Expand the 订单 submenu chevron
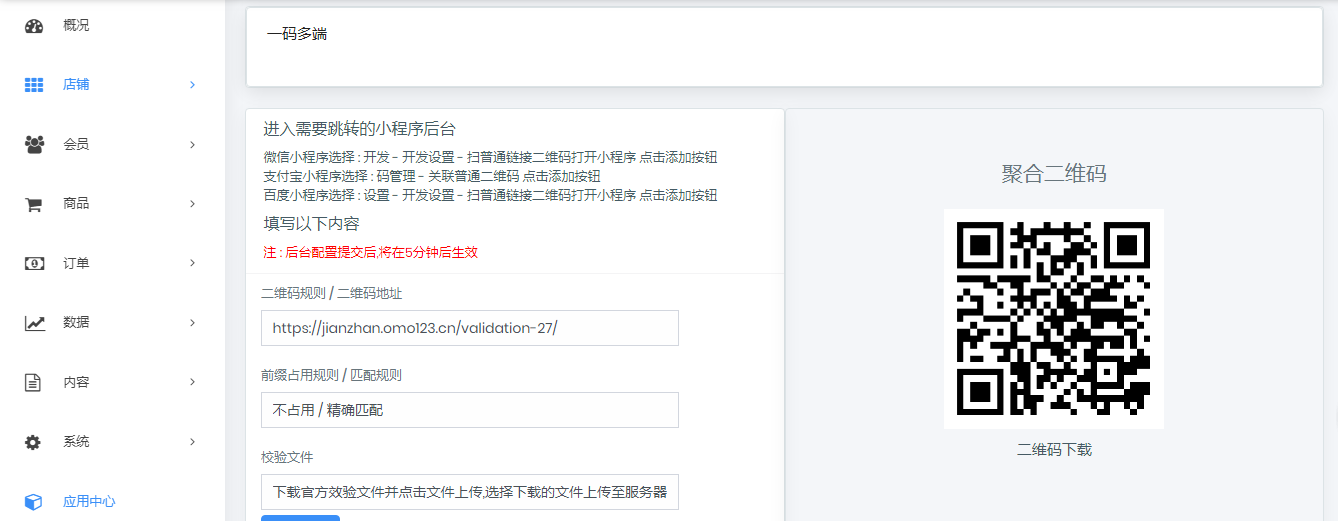 click(x=192, y=263)
